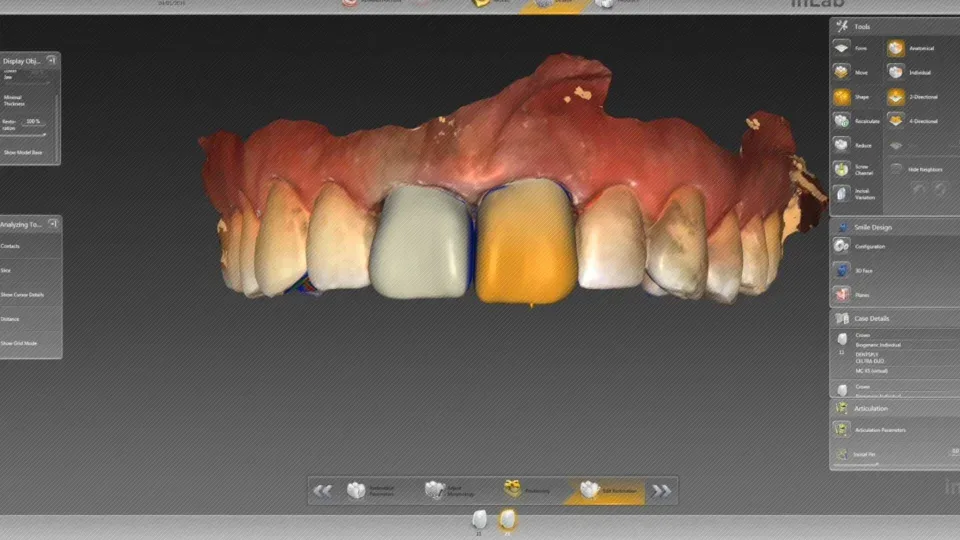Select the second crown in Case Details
Image resolution: width=960 pixels, height=540 pixels.
842,389
